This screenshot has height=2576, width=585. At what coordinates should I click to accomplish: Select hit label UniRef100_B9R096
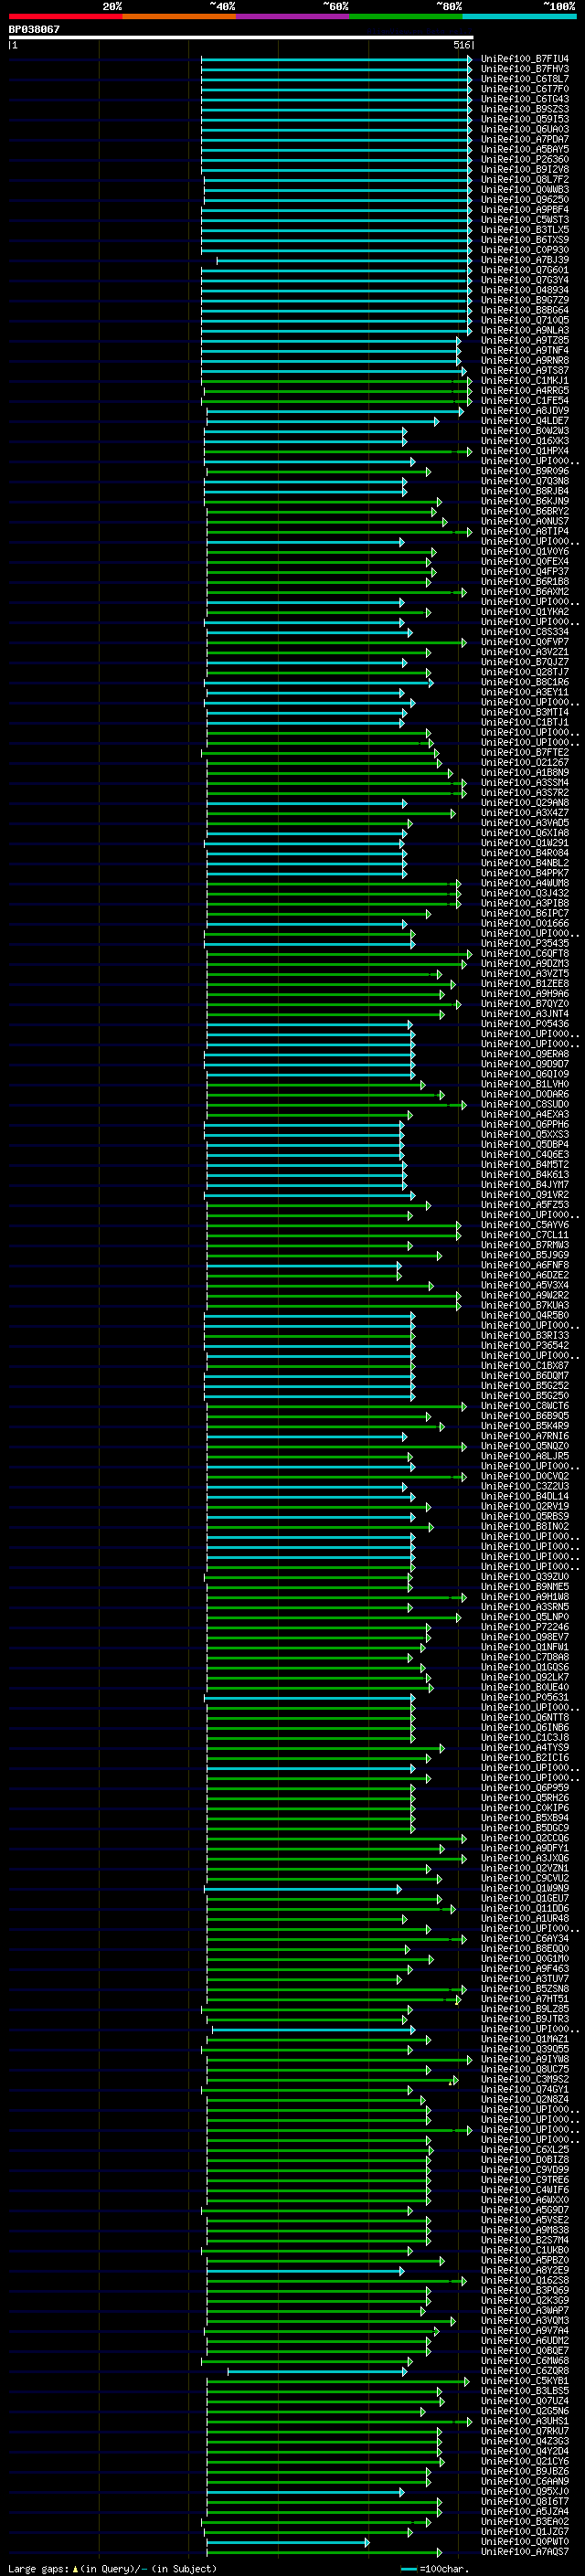point(525,471)
